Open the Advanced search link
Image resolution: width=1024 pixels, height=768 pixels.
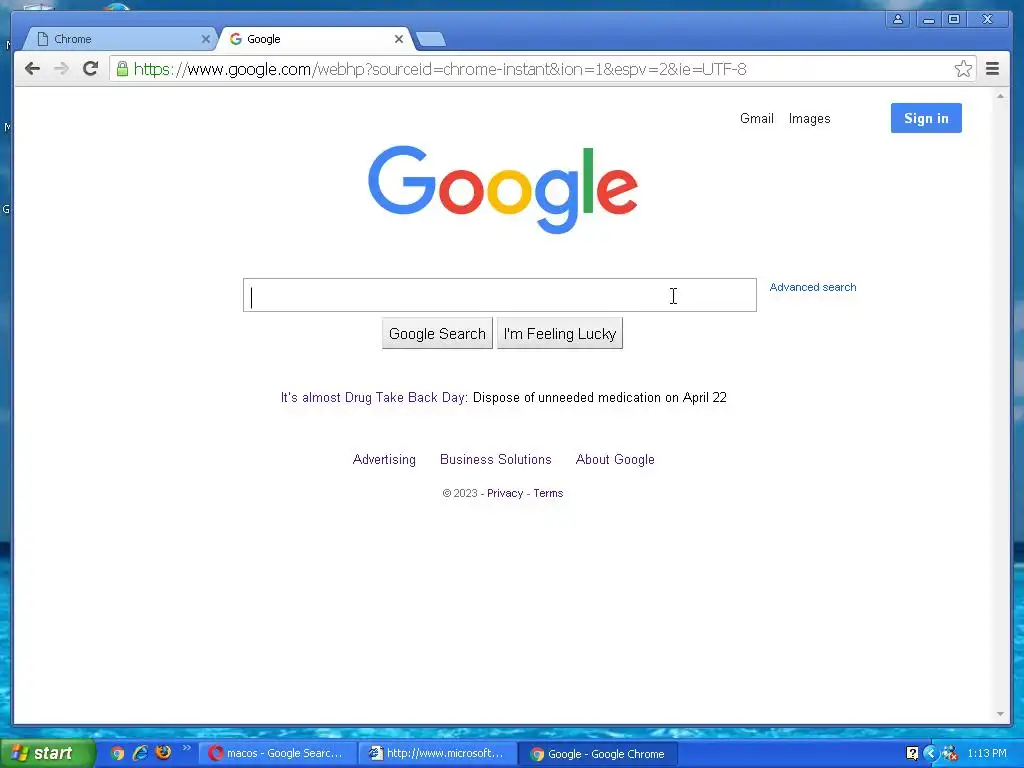click(812, 287)
